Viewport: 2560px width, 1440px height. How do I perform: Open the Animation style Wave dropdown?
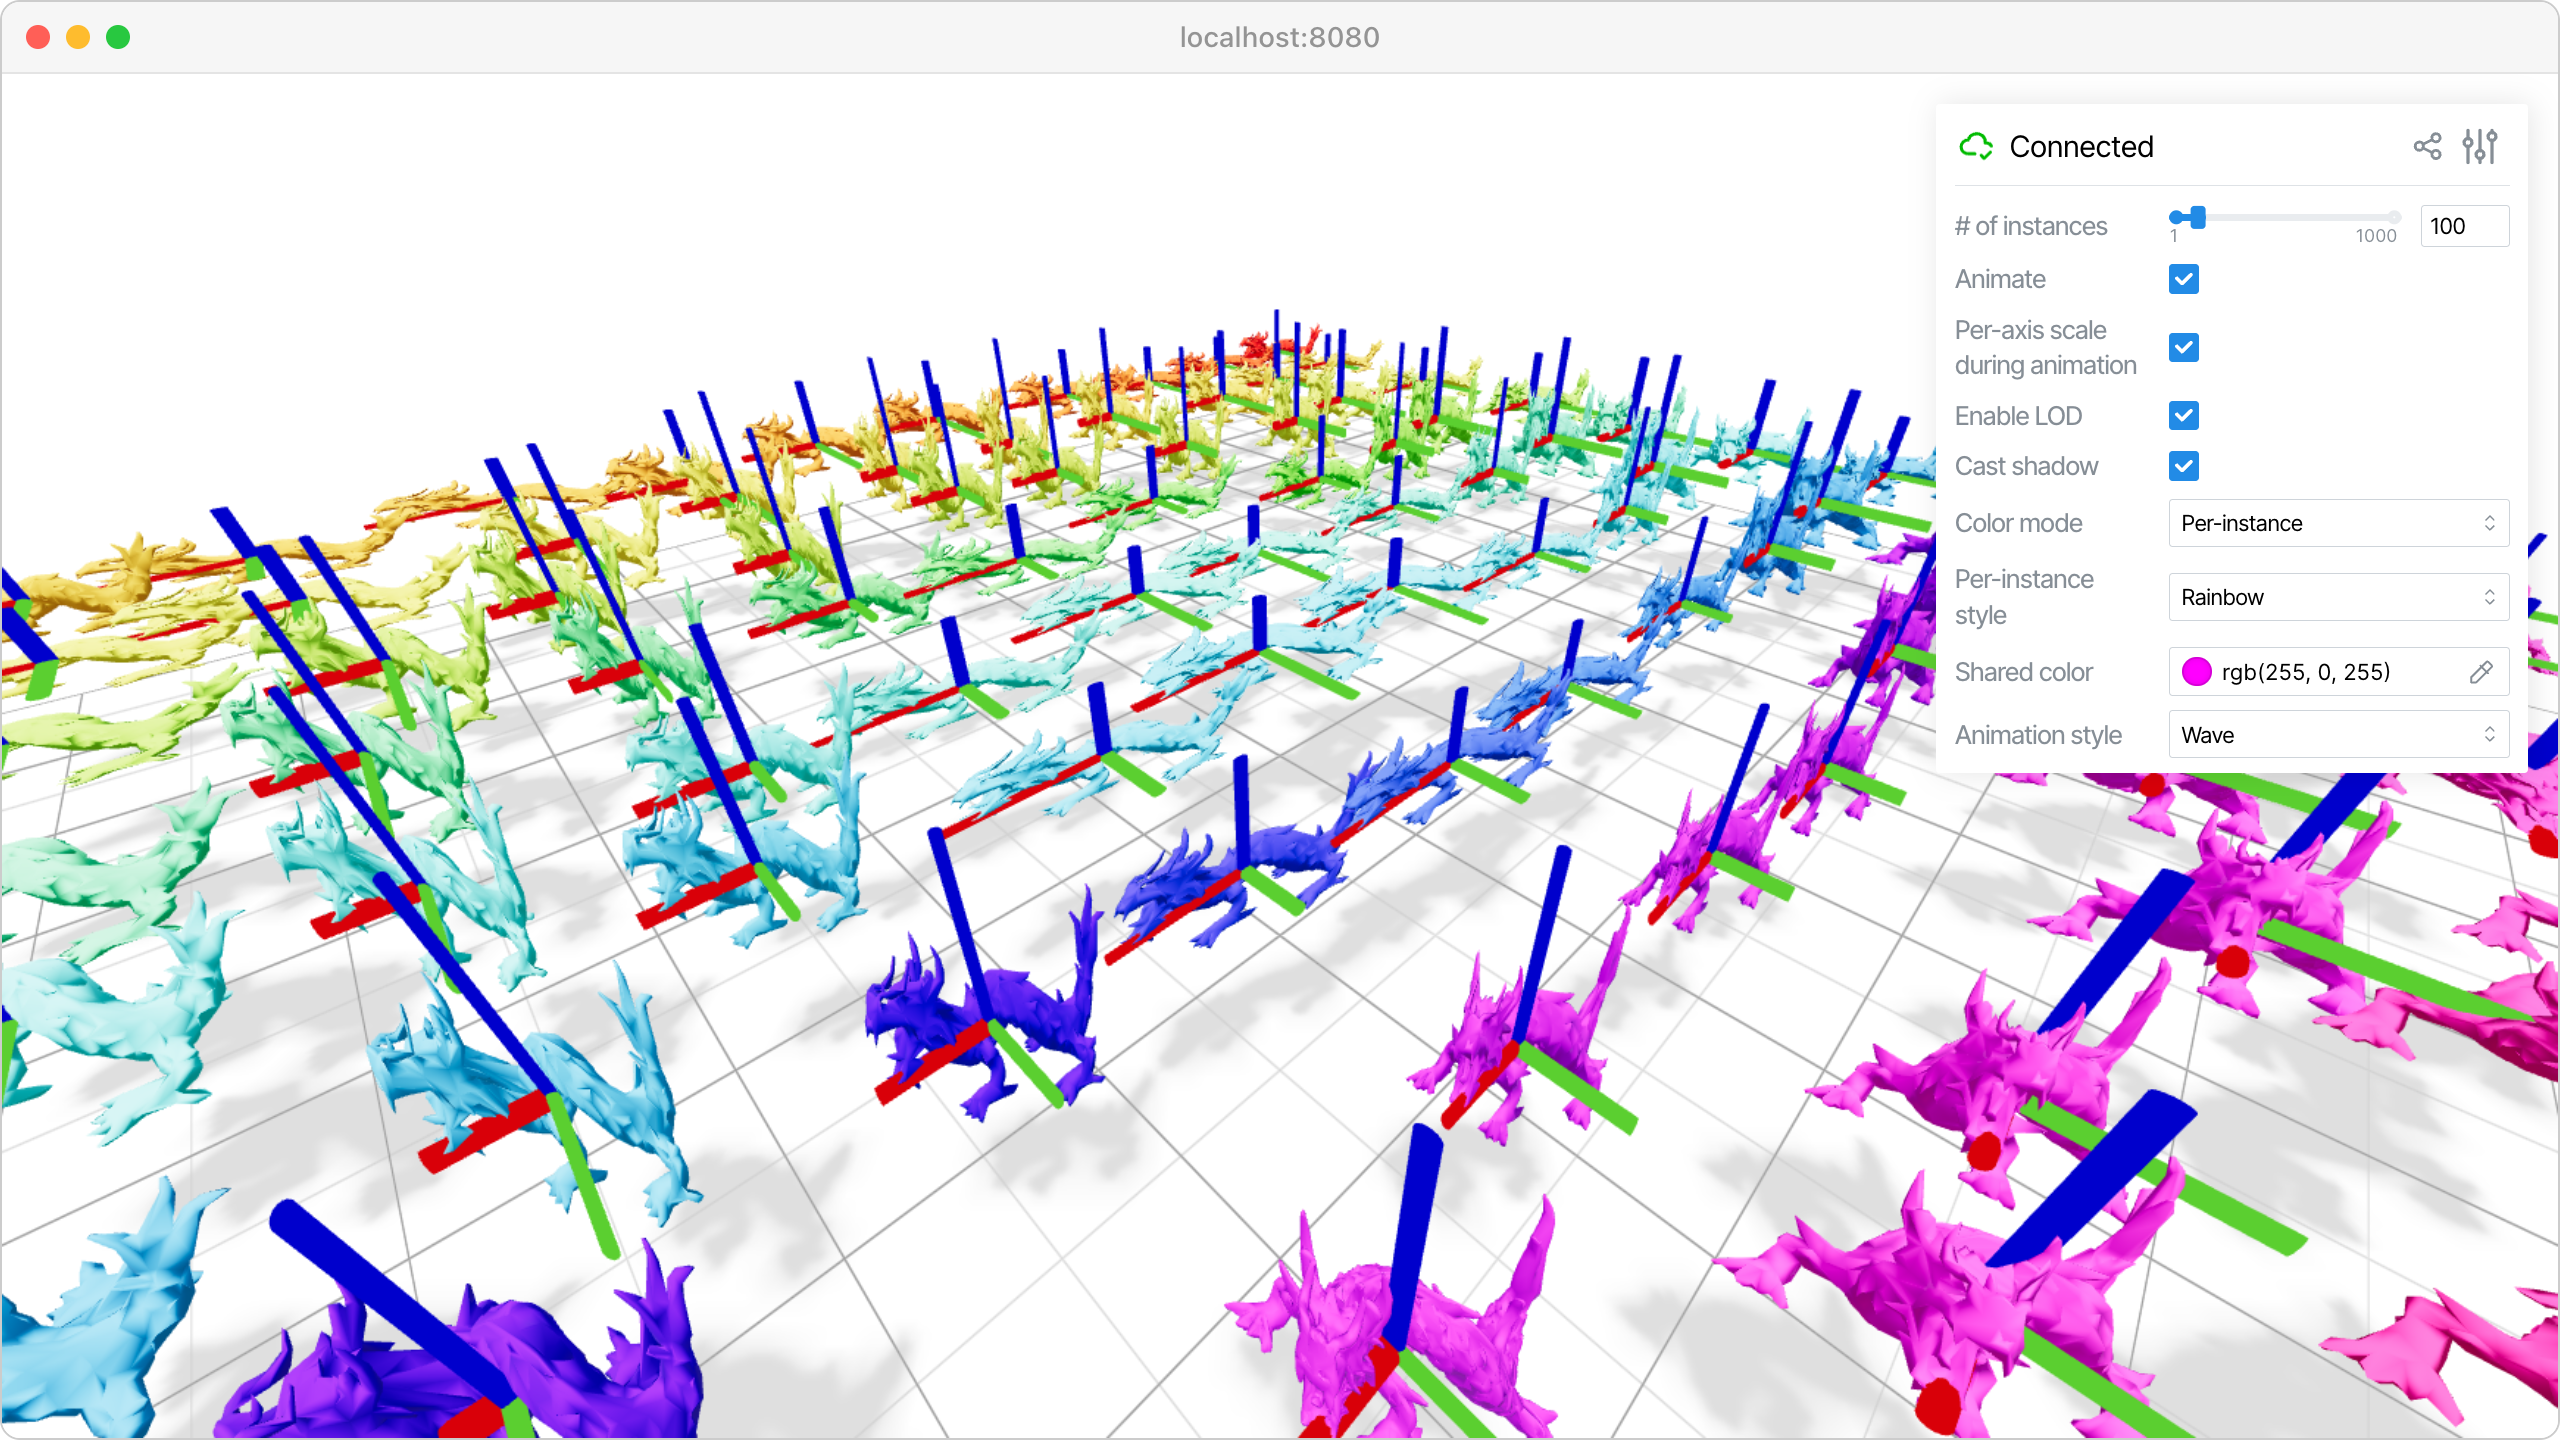tap(2339, 735)
